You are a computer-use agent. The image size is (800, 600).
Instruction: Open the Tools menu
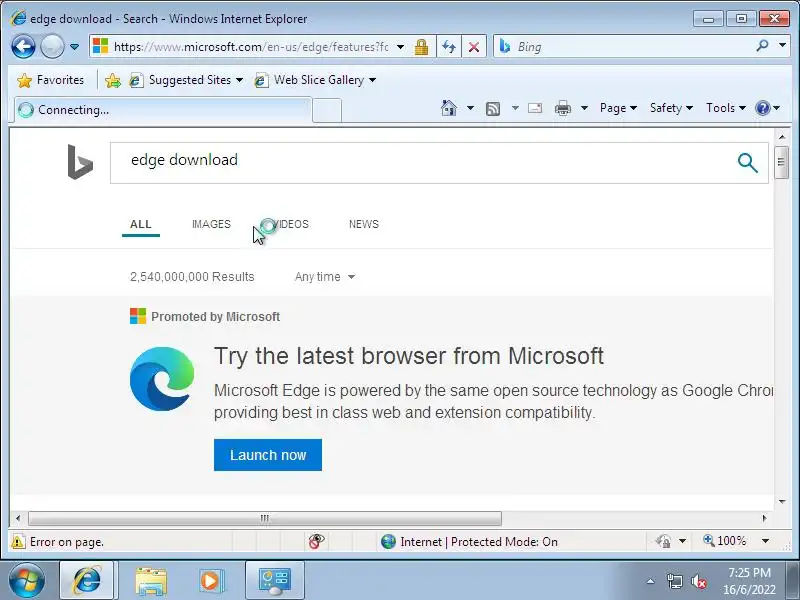tap(726, 108)
